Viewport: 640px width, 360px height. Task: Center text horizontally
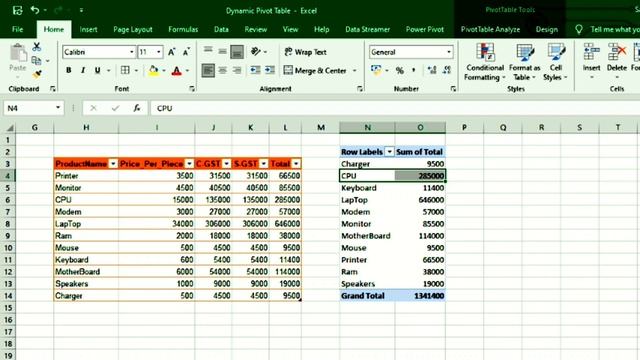pyautogui.click(x=222, y=70)
